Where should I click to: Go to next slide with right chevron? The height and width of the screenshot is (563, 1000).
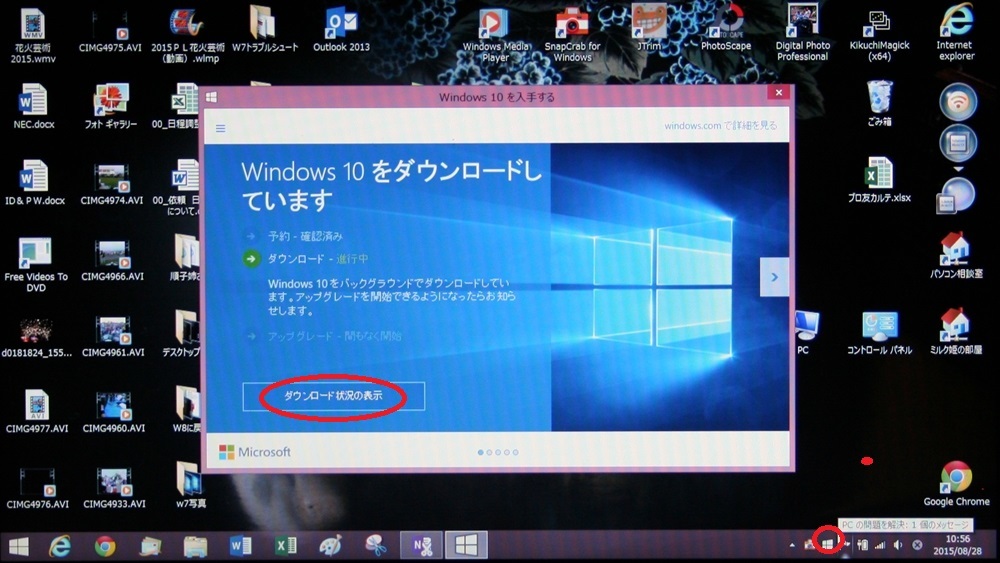pos(774,277)
